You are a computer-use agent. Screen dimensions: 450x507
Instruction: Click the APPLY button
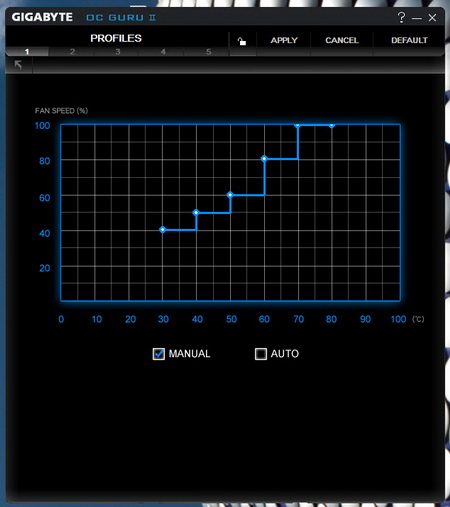(x=284, y=40)
